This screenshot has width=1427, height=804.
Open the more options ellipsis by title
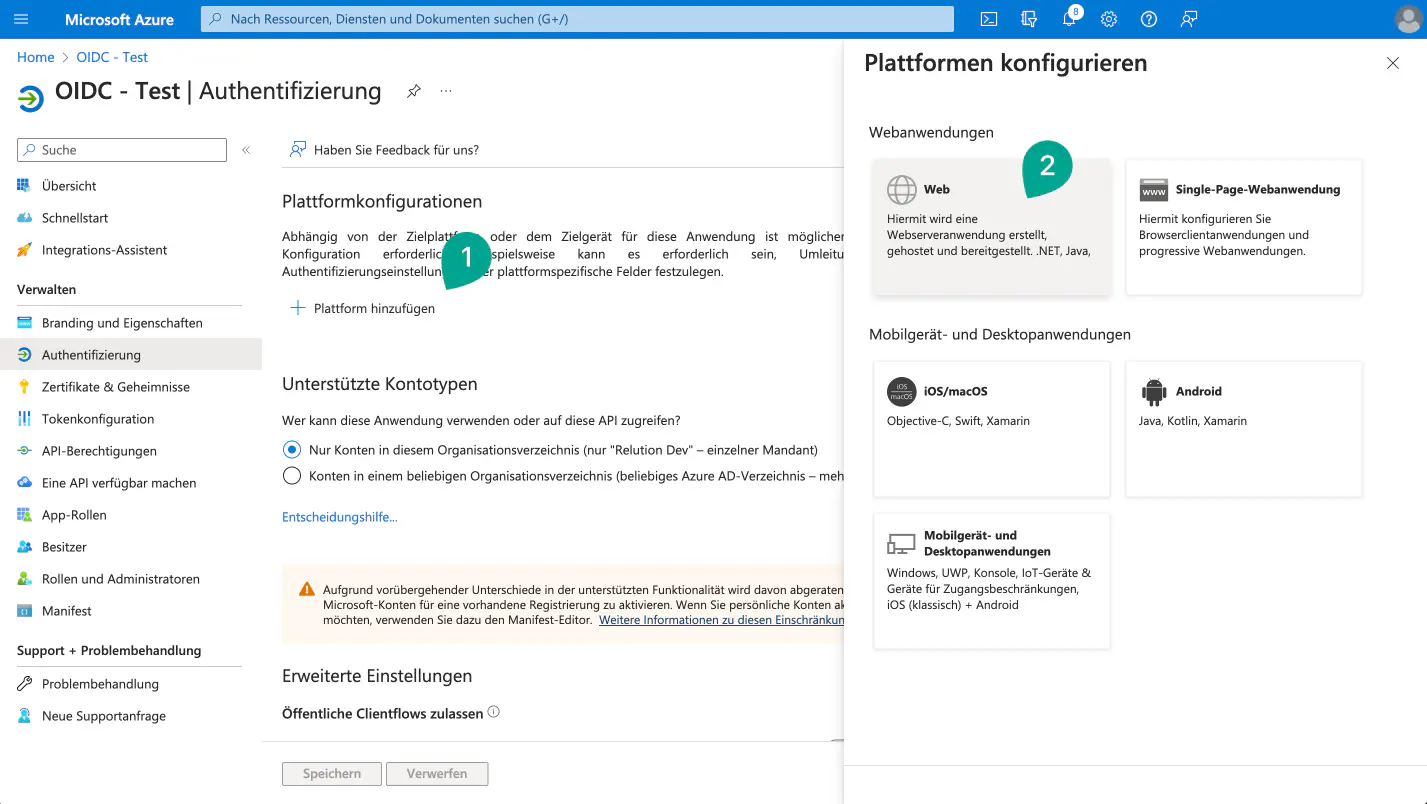point(446,91)
